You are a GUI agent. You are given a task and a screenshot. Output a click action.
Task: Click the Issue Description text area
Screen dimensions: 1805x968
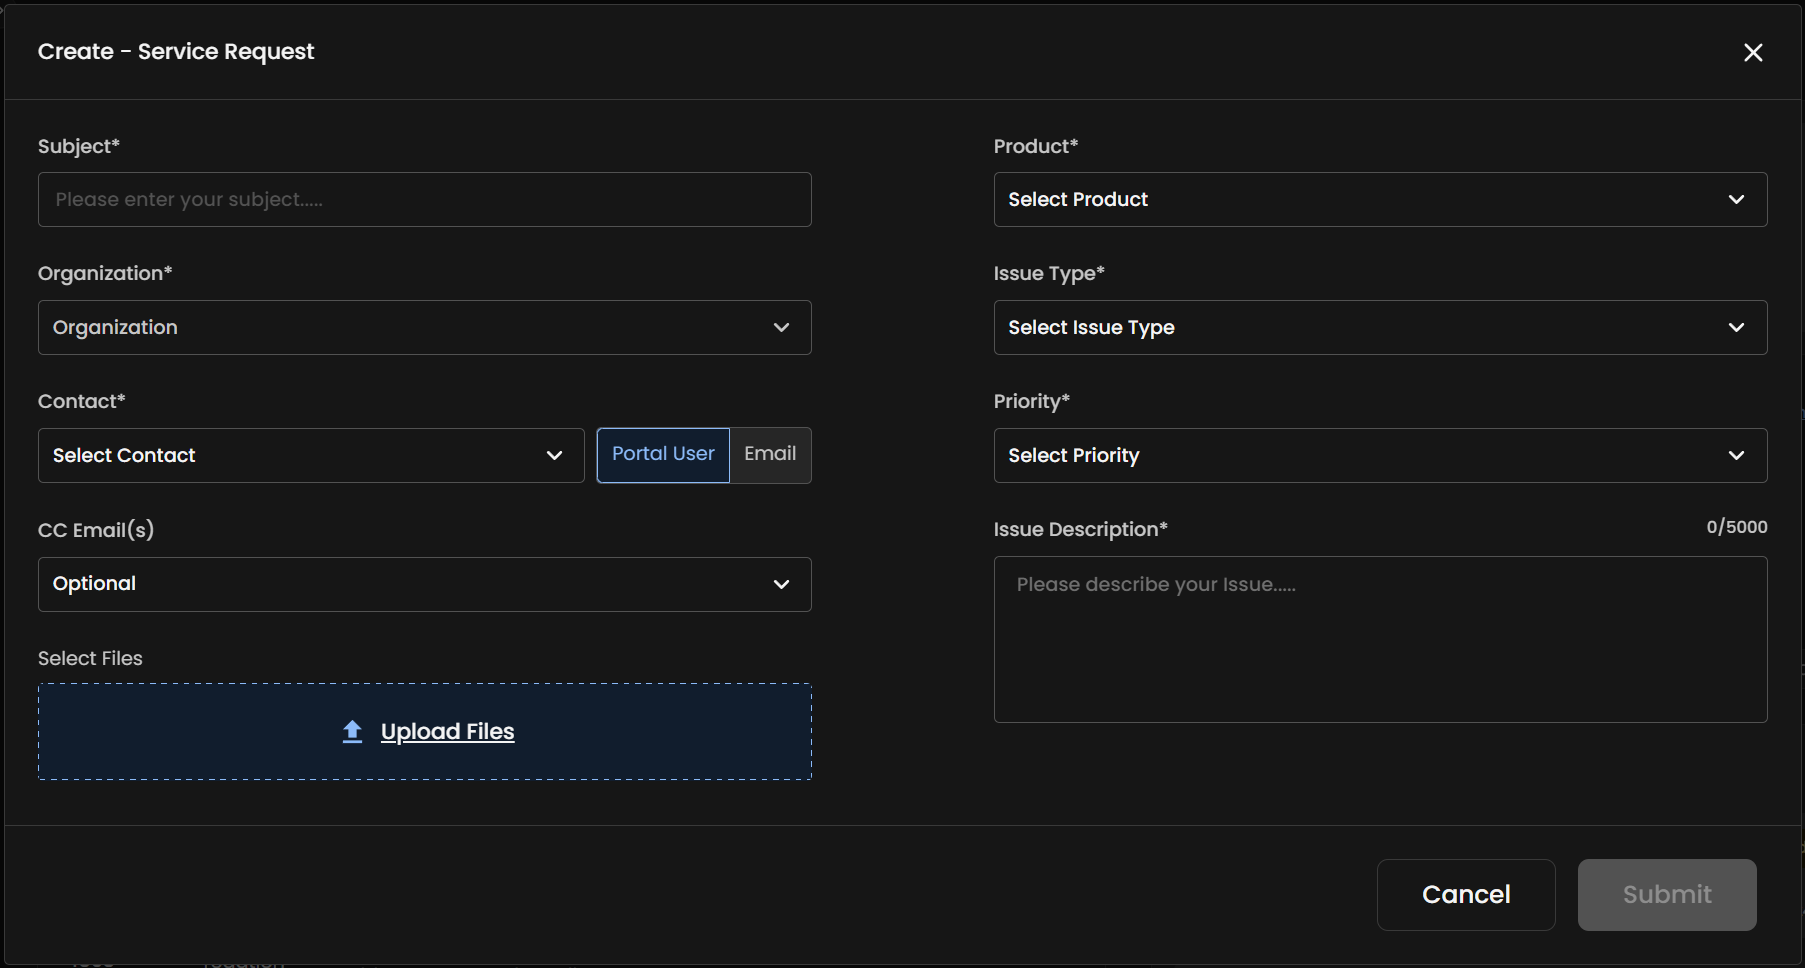point(1380,640)
